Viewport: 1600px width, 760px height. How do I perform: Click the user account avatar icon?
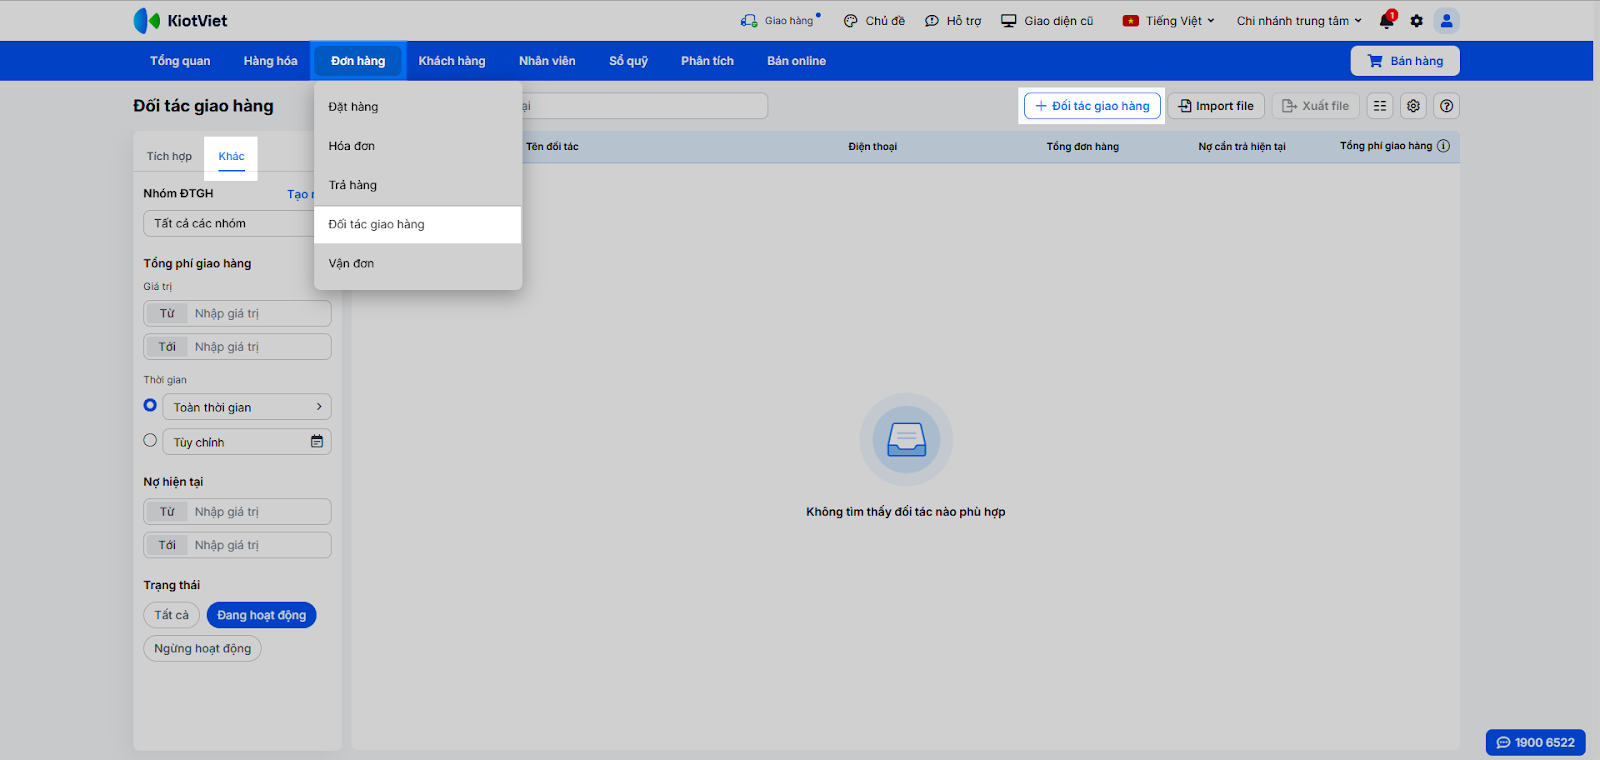pos(1446,21)
